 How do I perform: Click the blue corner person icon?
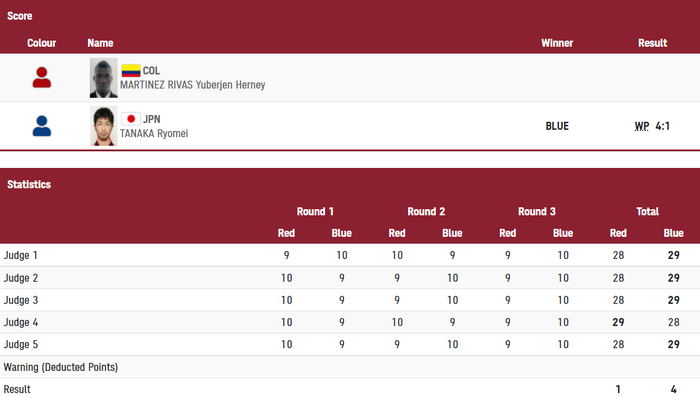[x=42, y=126]
